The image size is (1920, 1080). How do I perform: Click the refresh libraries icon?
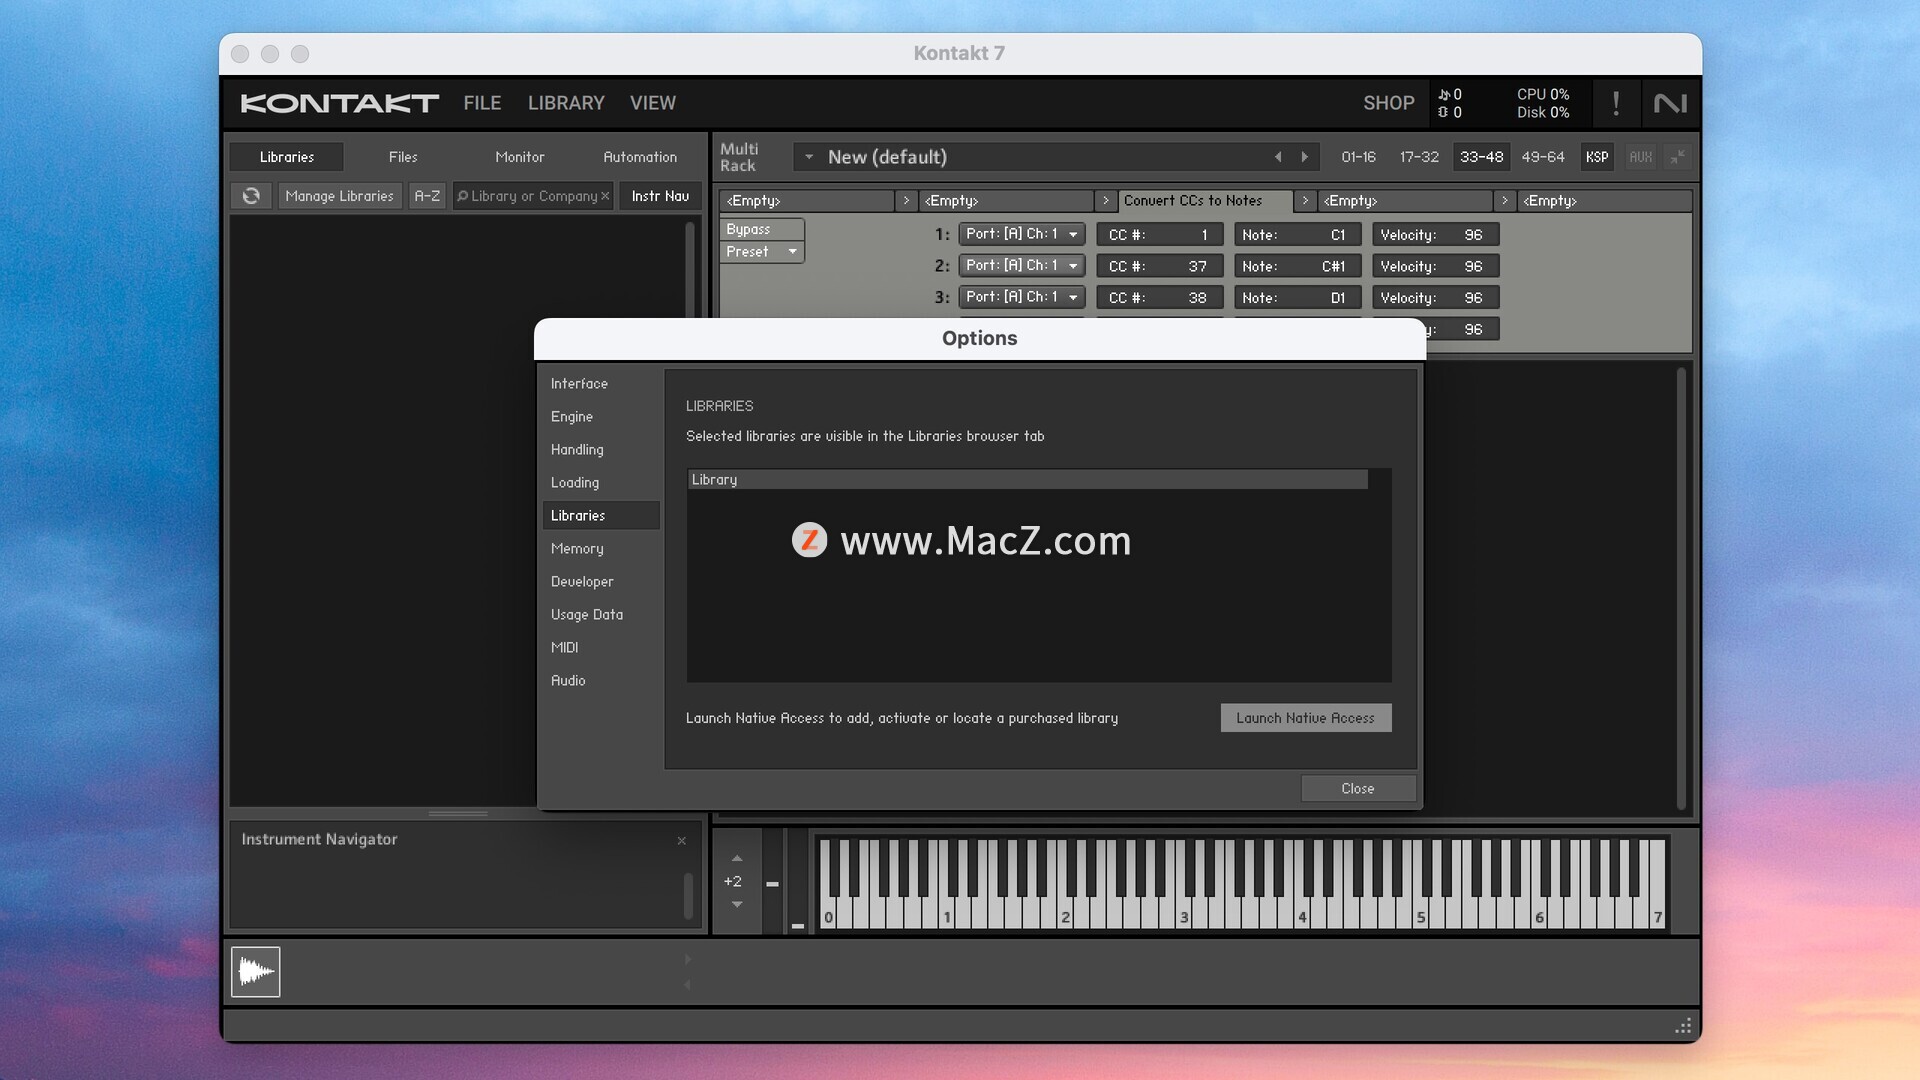pyautogui.click(x=251, y=196)
